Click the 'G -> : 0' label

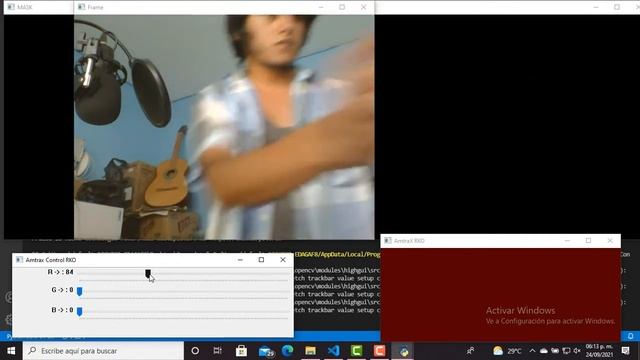(x=62, y=290)
